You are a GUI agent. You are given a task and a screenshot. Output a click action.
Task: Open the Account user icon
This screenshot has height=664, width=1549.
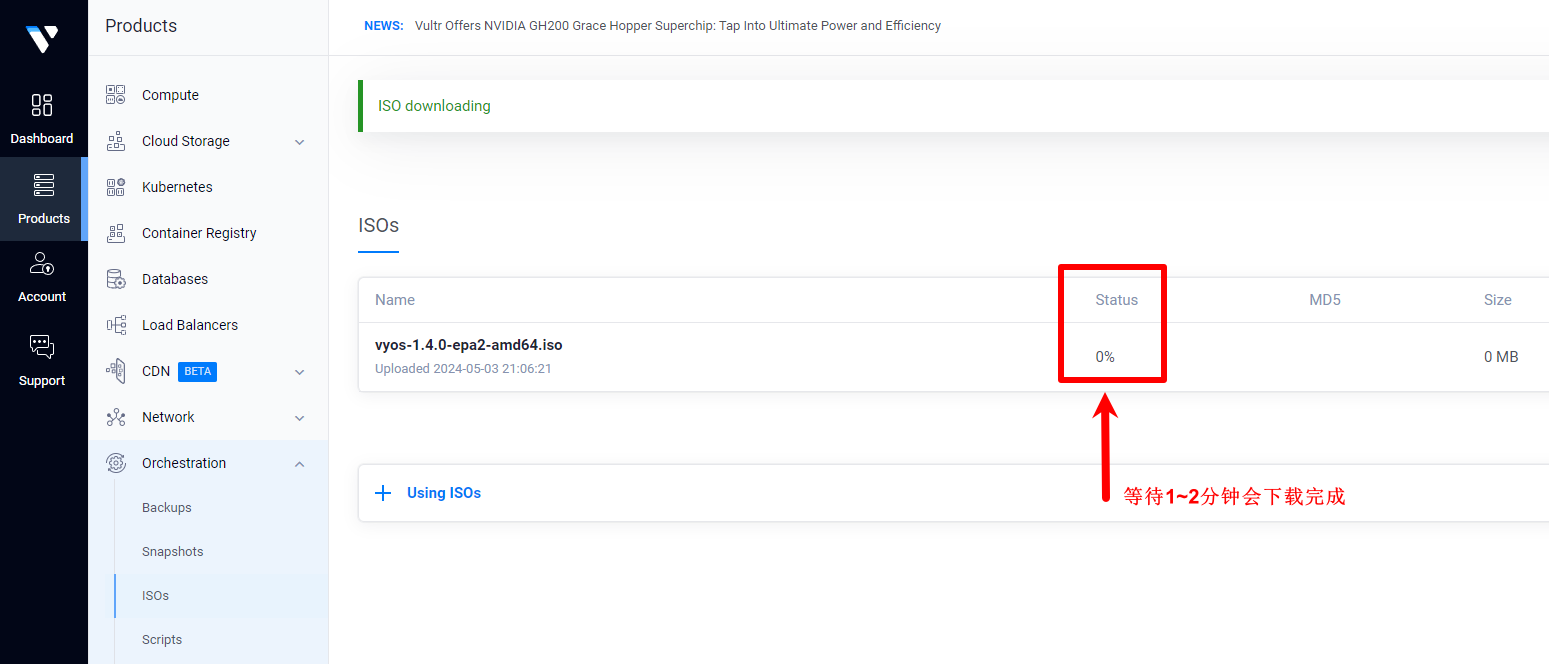[42, 264]
